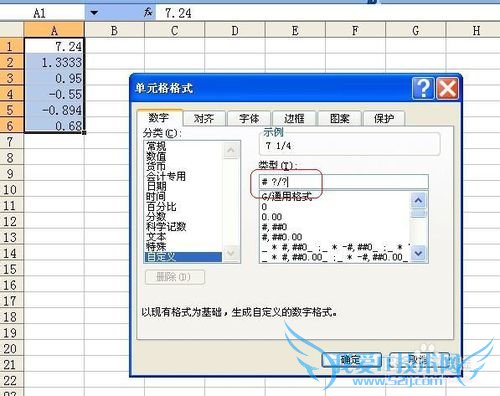Select row 7 header
Screen dimensions: 500x396
[x=12, y=142]
